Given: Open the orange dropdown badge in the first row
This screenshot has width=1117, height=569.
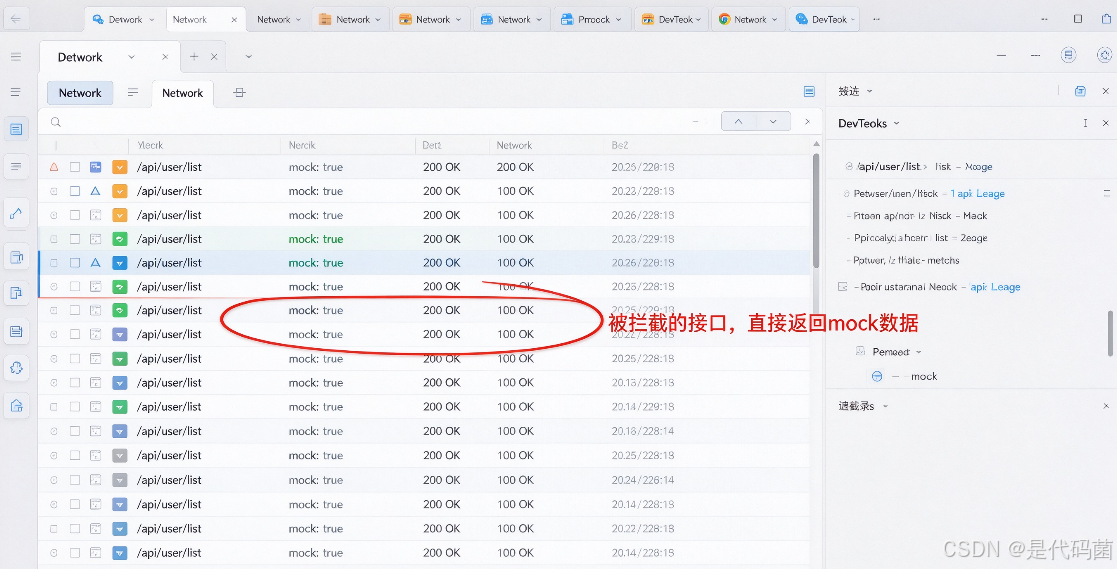Looking at the screenshot, I should pos(120,167).
